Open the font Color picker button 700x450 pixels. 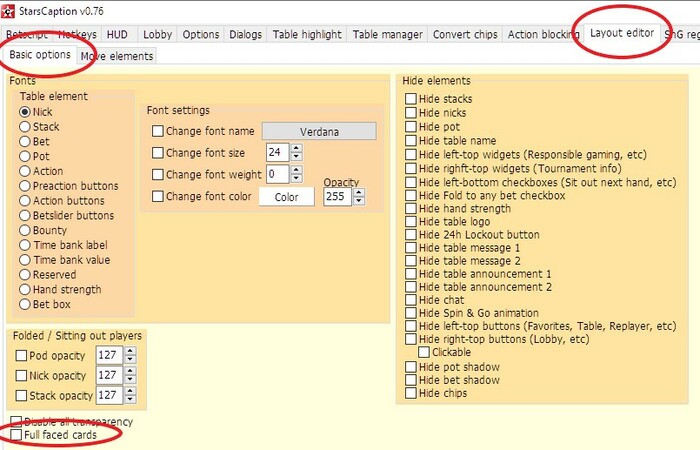pos(287,197)
